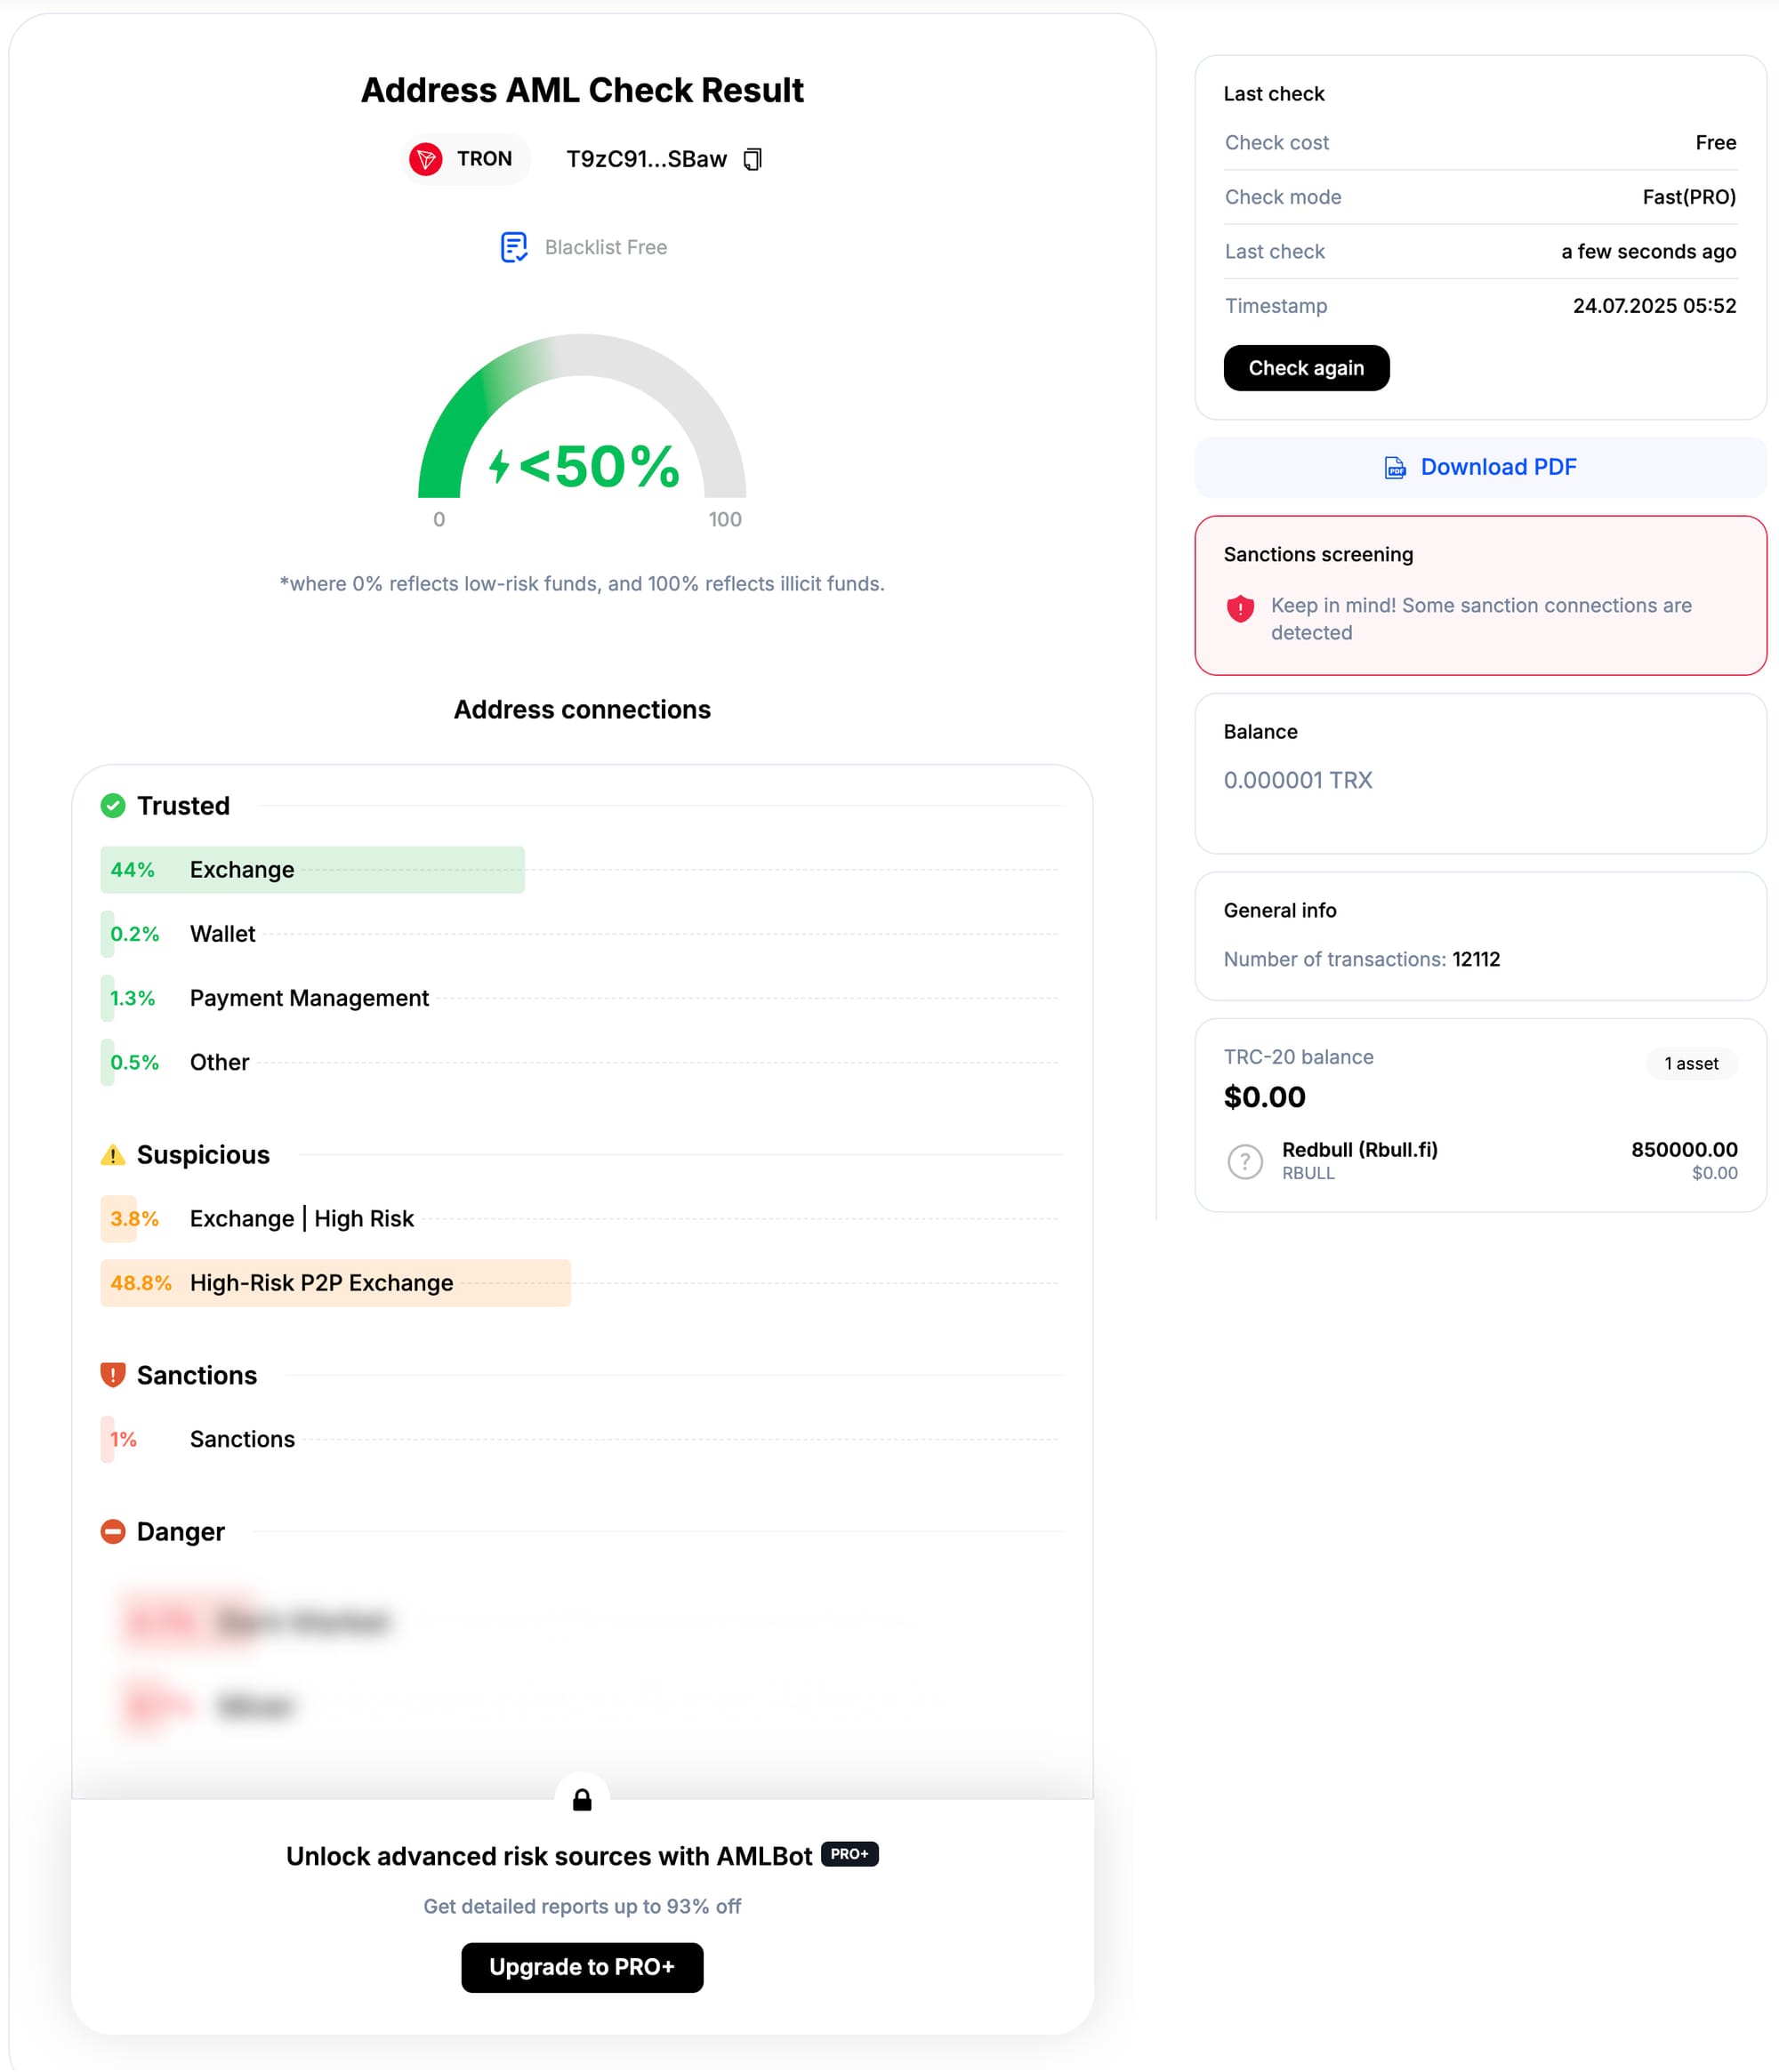
Task: Click the green Trusted checkmark icon
Action: pos(113,805)
